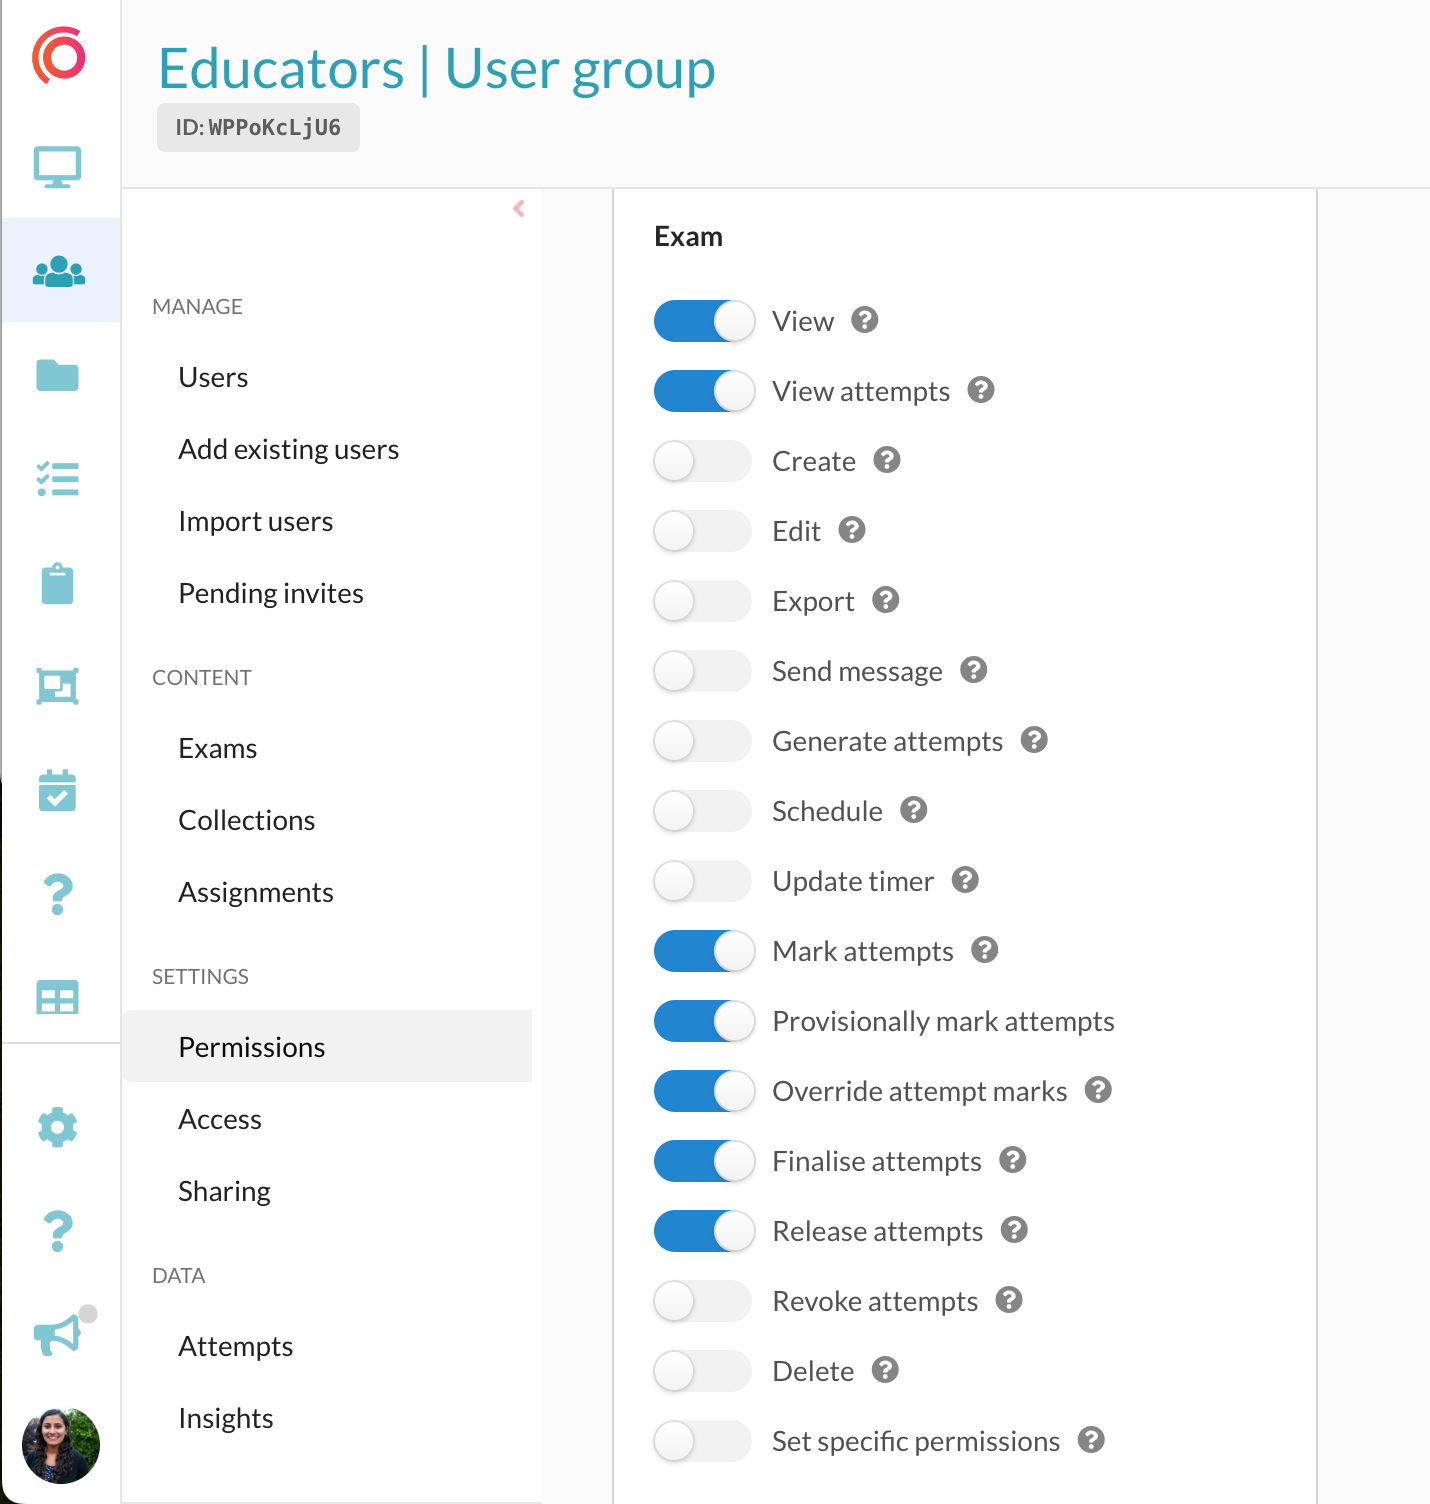Image resolution: width=1430 pixels, height=1504 pixels.
Task: Open the megaphone announcements icon
Action: [58, 1334]
